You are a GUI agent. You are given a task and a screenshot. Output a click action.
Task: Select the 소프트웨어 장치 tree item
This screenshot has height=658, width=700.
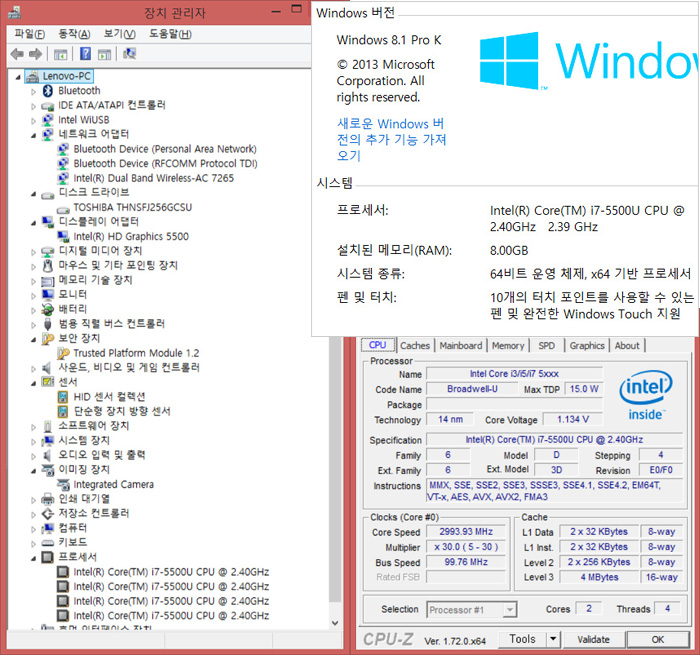pos(94,426)
